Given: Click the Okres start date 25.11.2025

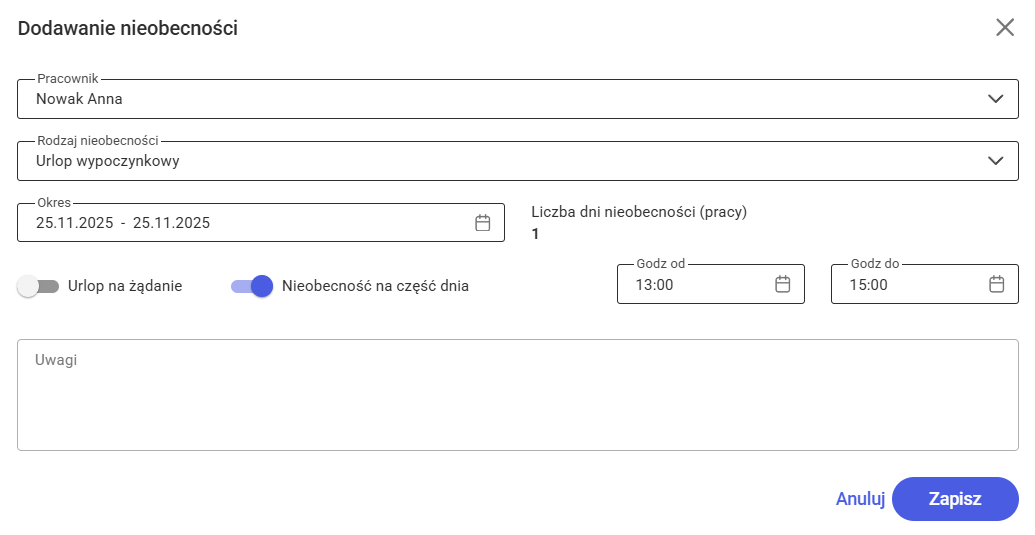Looking at the screenshot, I should pyautogui.click(x=75, y=223).
